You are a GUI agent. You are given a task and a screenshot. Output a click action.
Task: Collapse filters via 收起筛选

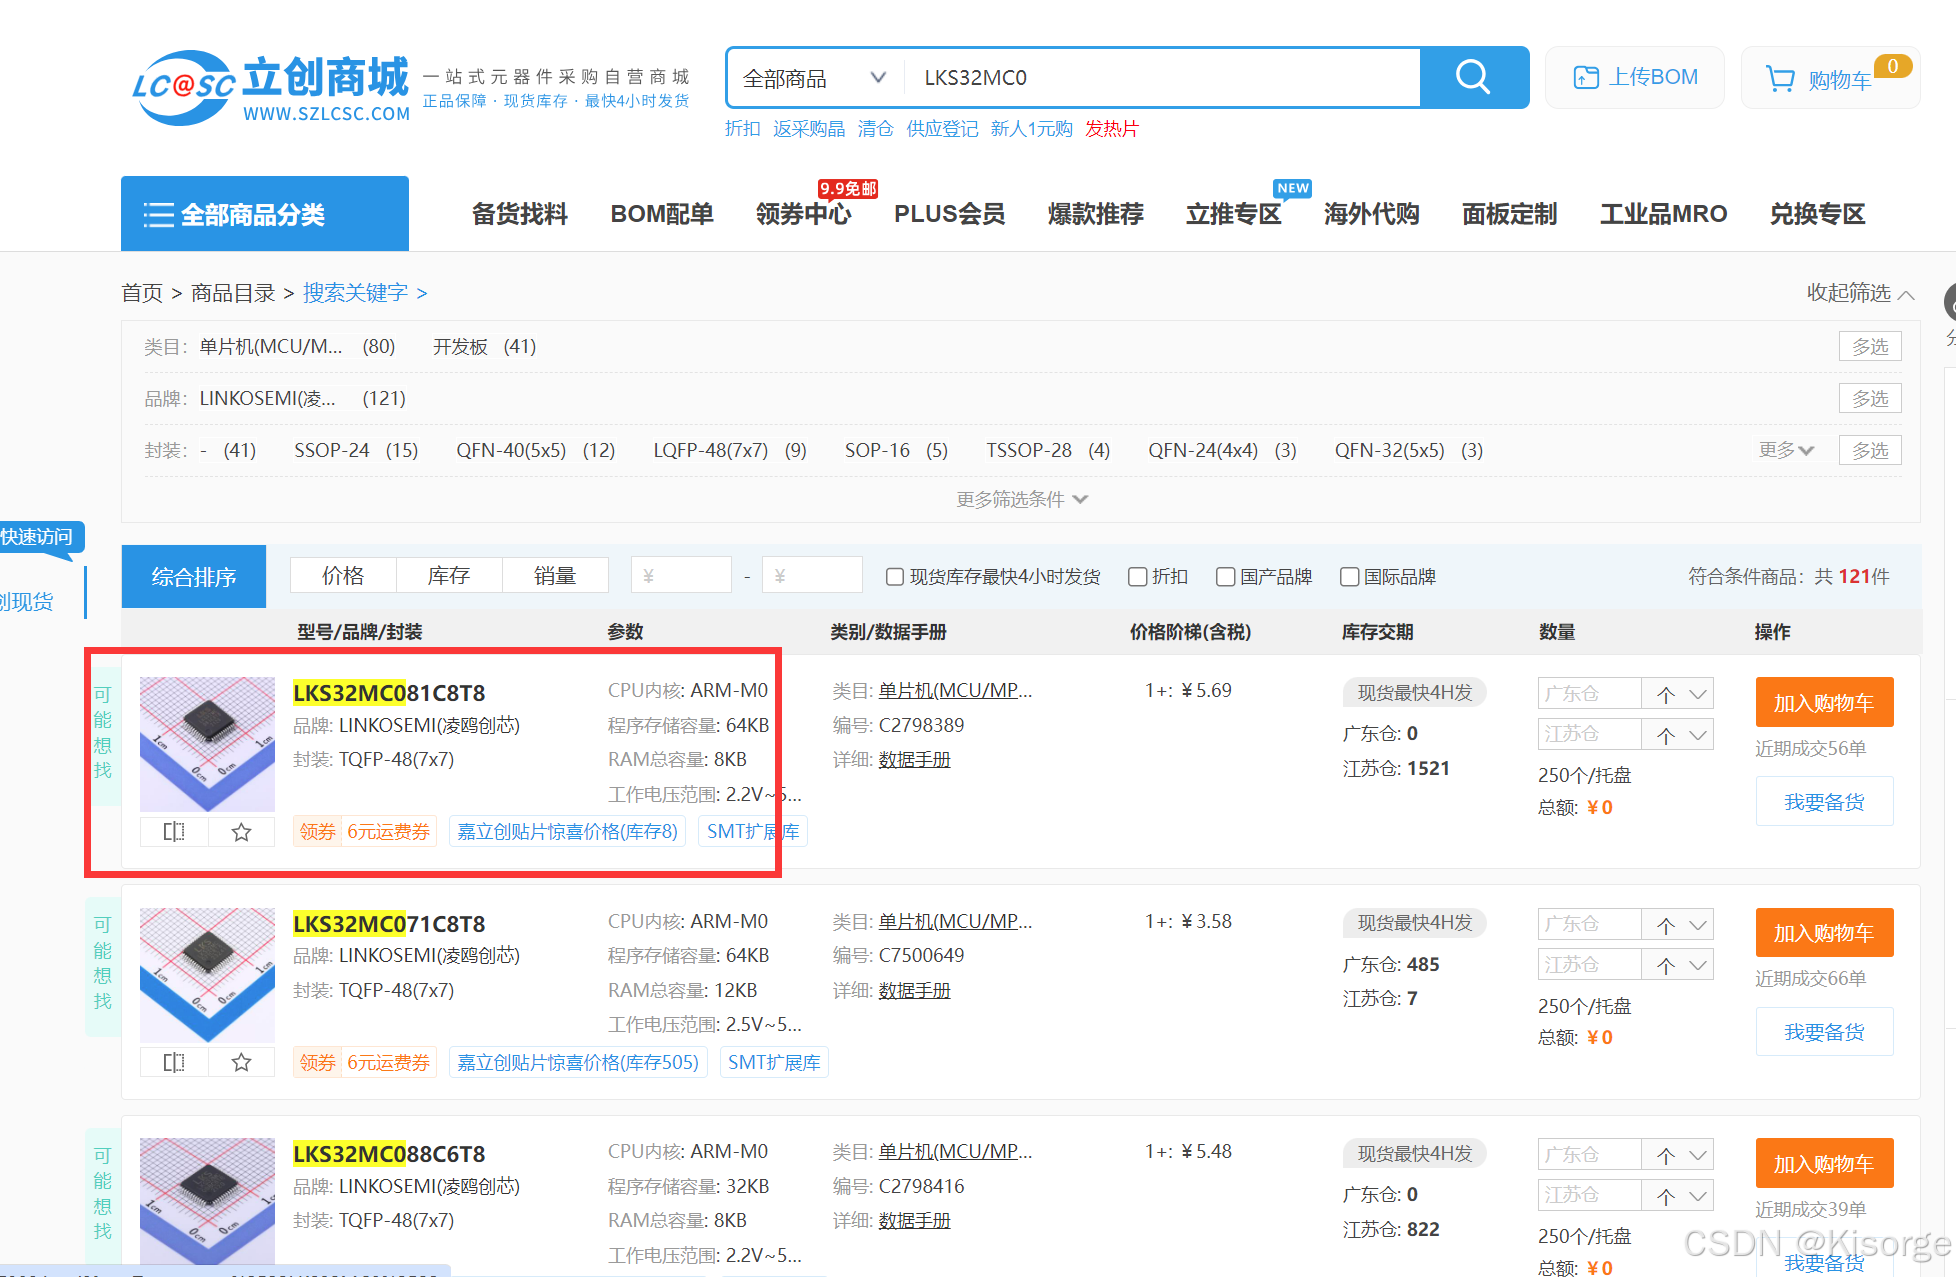(1860, 293)
